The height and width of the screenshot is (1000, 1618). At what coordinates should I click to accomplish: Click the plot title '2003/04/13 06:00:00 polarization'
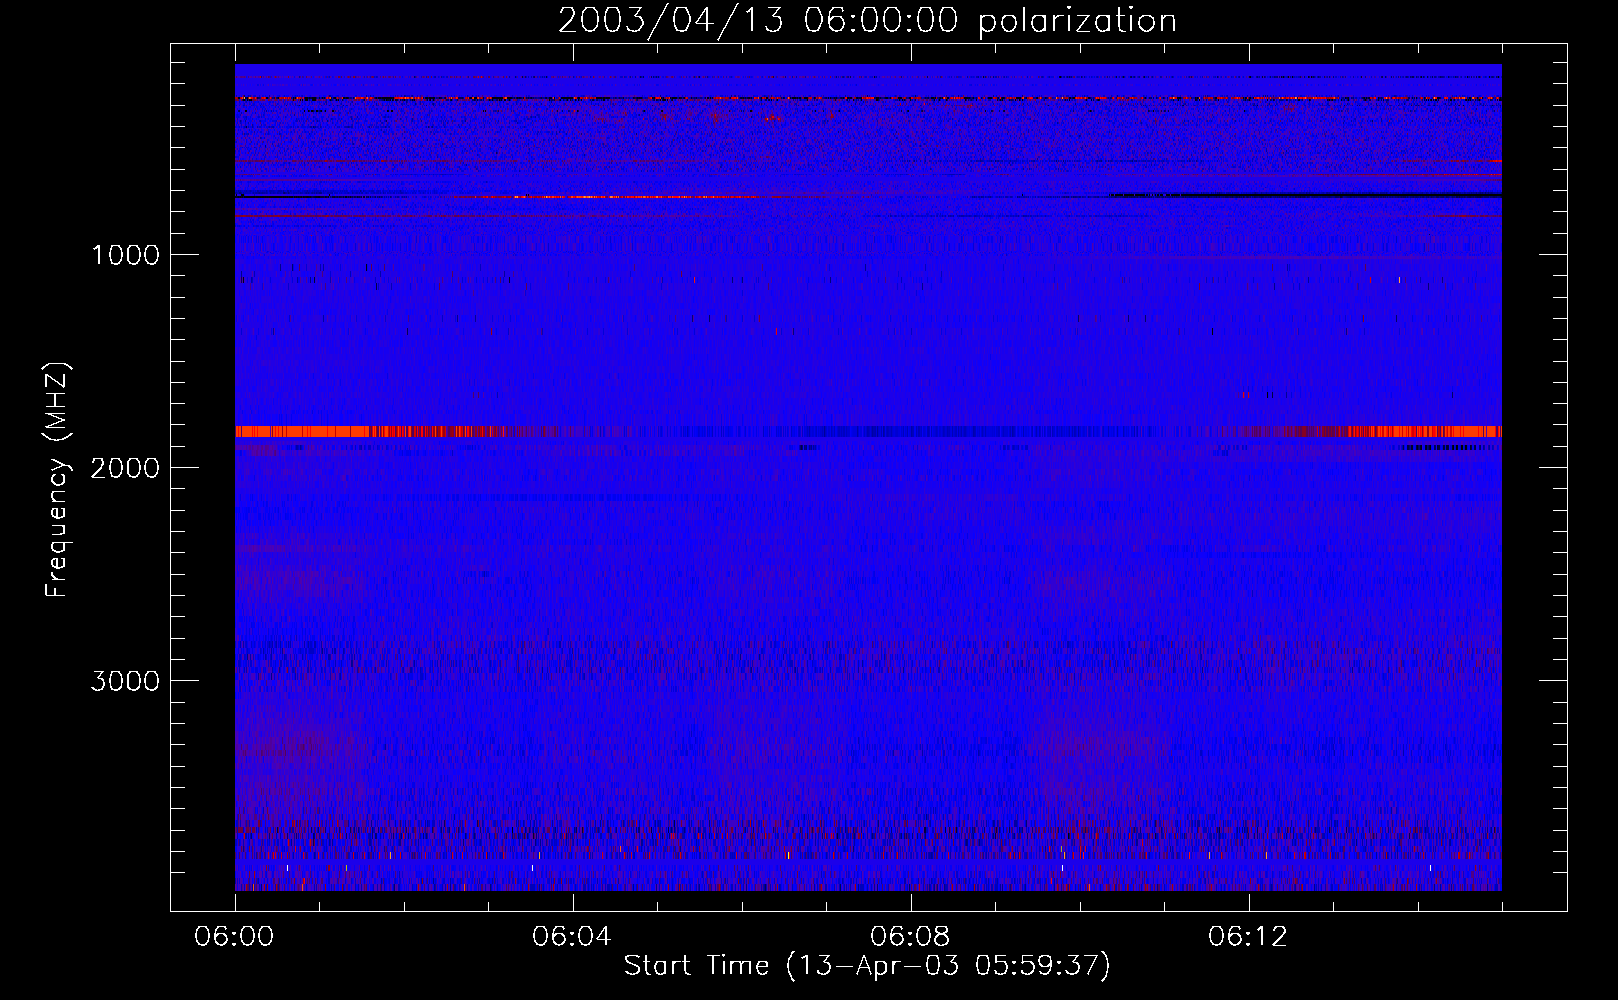coord(867,20)
